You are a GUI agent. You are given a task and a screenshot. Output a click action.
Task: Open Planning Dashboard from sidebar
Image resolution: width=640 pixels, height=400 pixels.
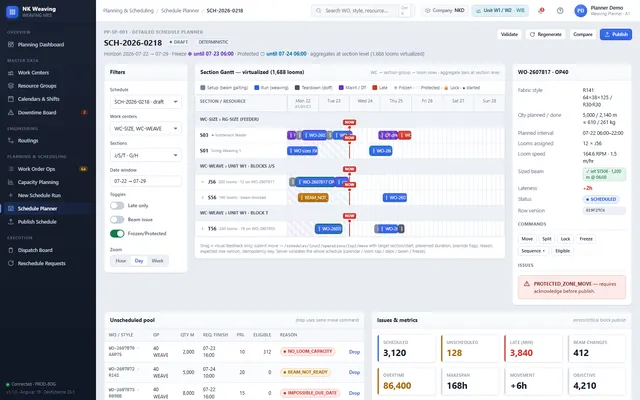pyautogui.click(x=41, y=44)
